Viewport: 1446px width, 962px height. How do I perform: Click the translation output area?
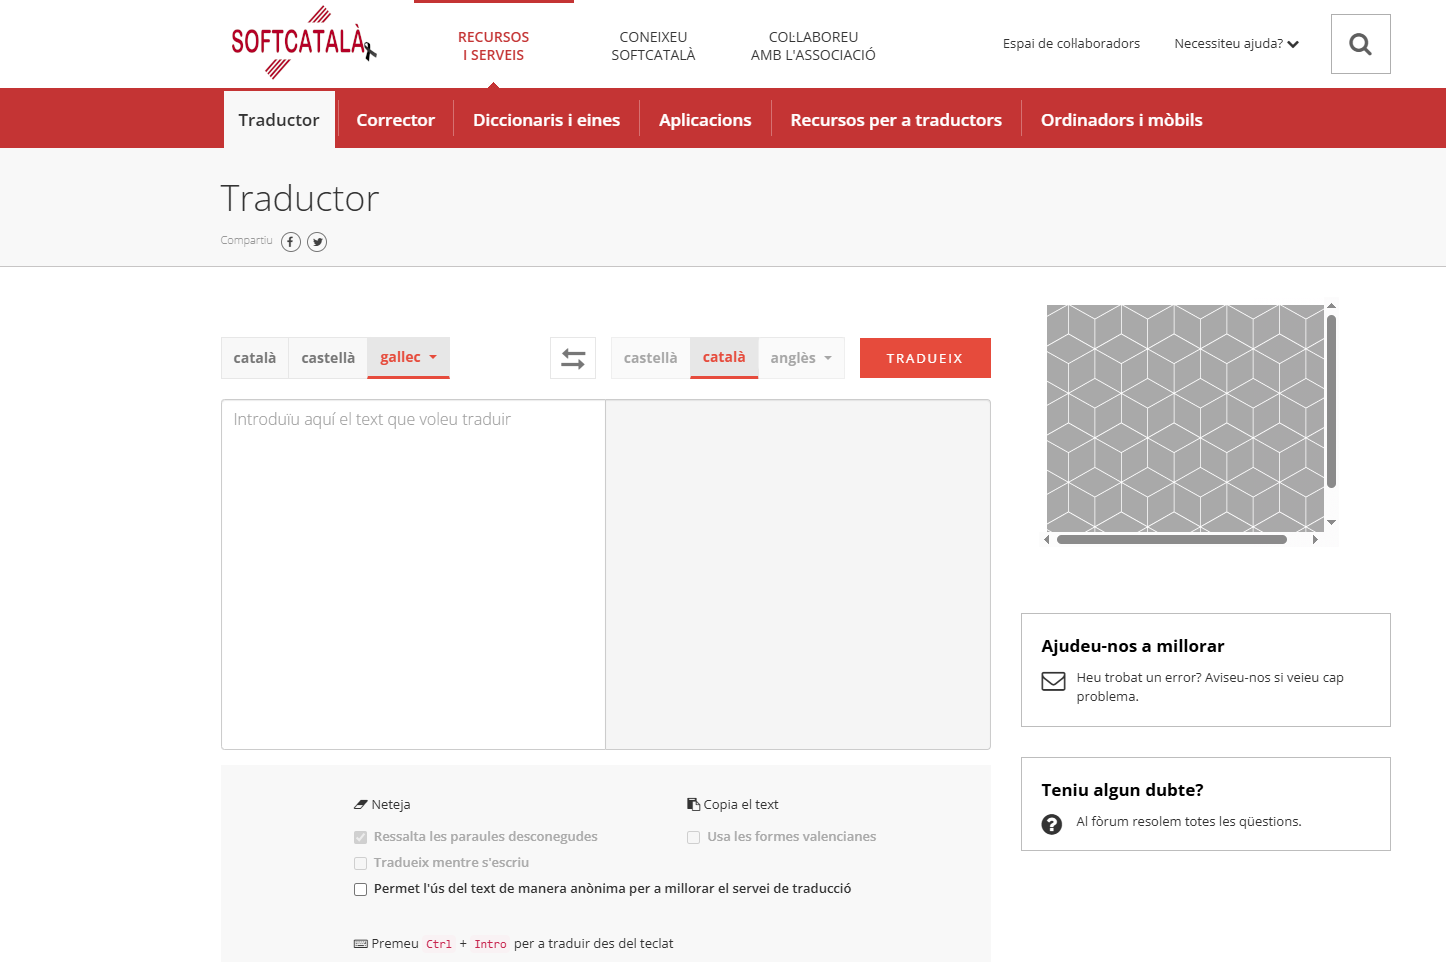click(x=798, y=574)
